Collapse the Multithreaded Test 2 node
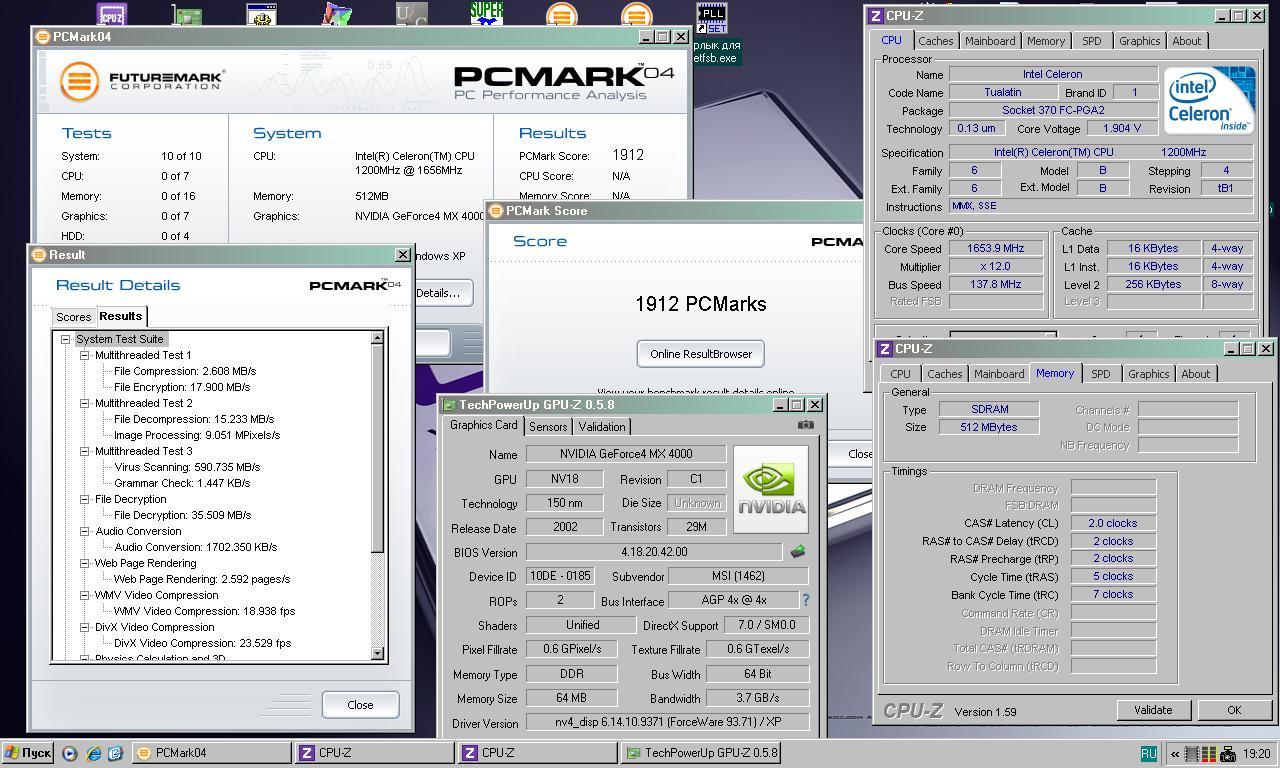 tap(85, 403)
